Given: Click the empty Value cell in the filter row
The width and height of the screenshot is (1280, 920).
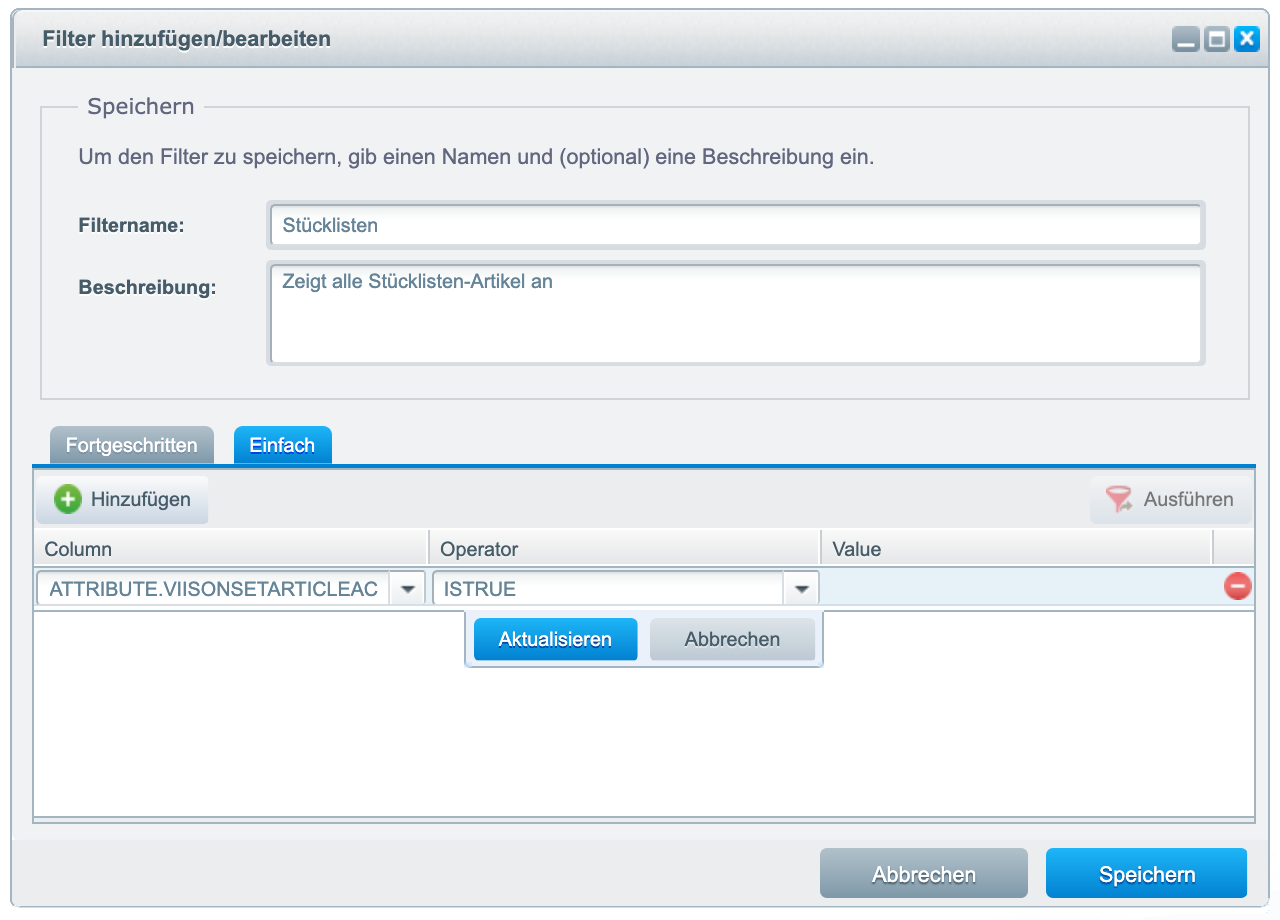Looking at the screenshot, I should (1015, 588).
